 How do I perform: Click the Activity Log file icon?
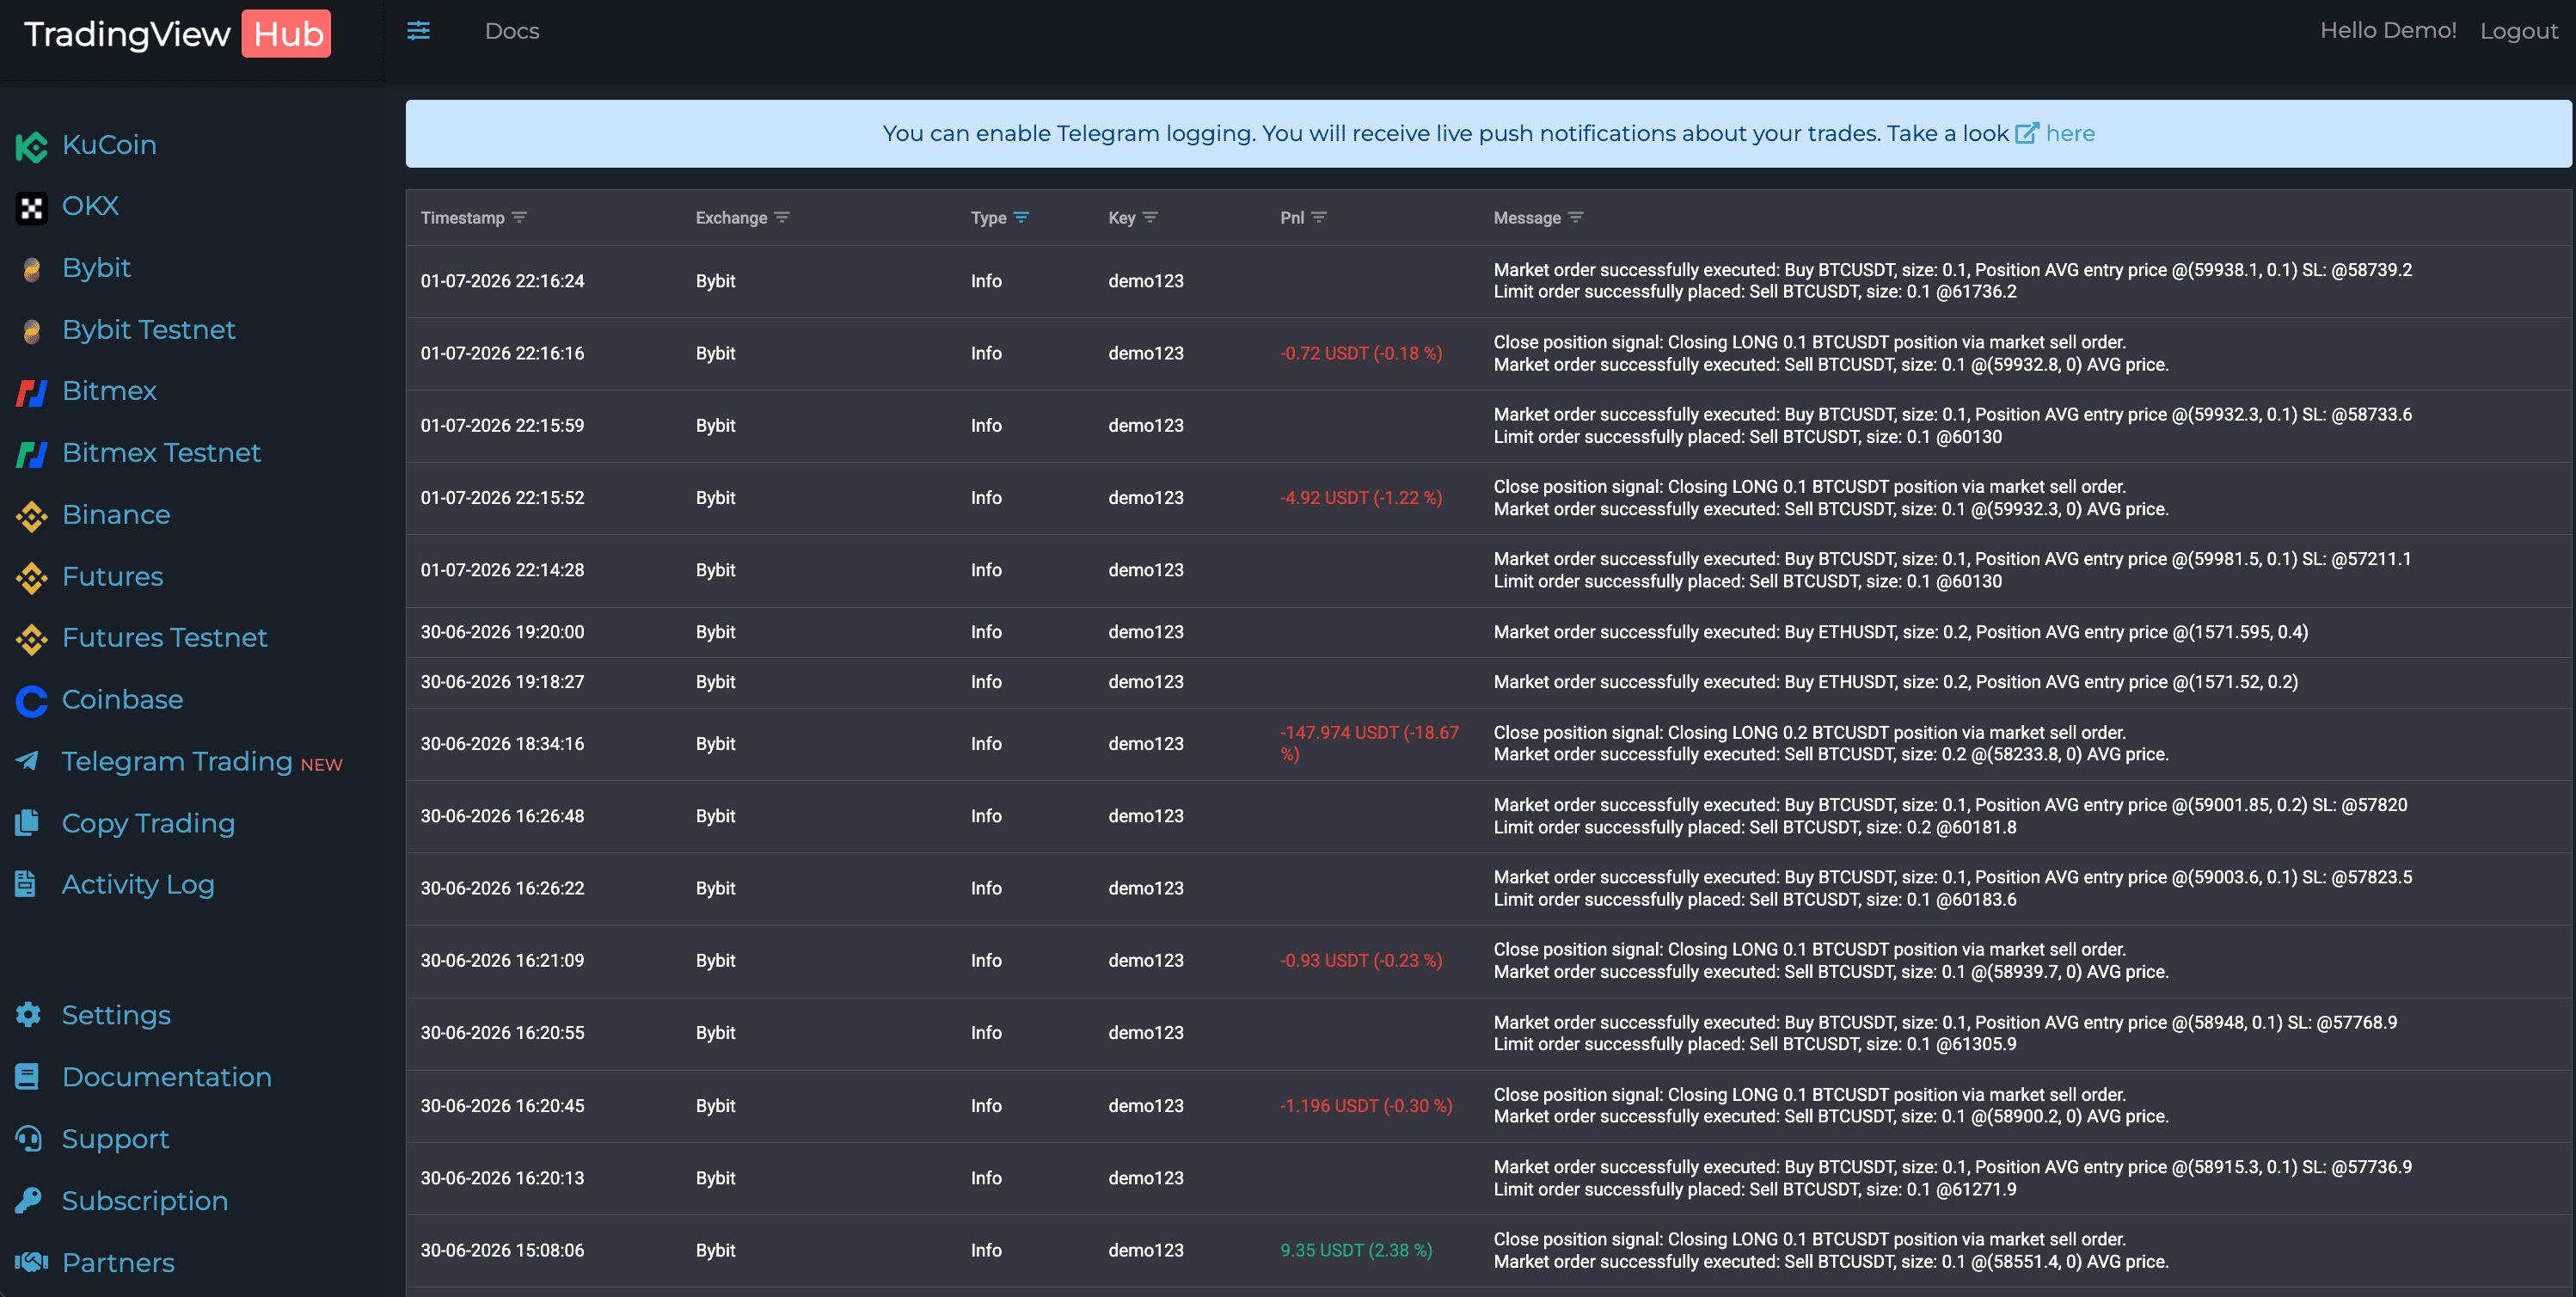pos(26,884)
